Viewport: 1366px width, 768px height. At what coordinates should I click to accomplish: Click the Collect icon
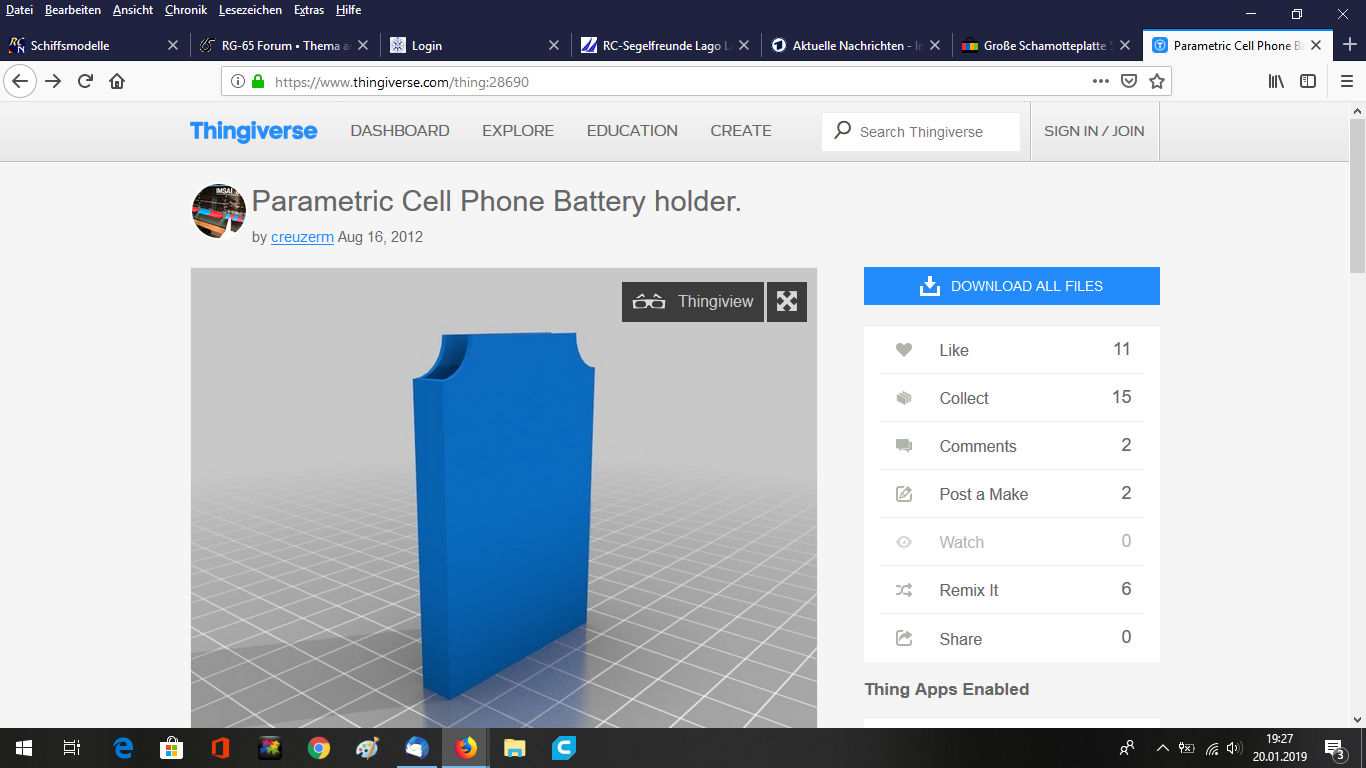[904, 398]
